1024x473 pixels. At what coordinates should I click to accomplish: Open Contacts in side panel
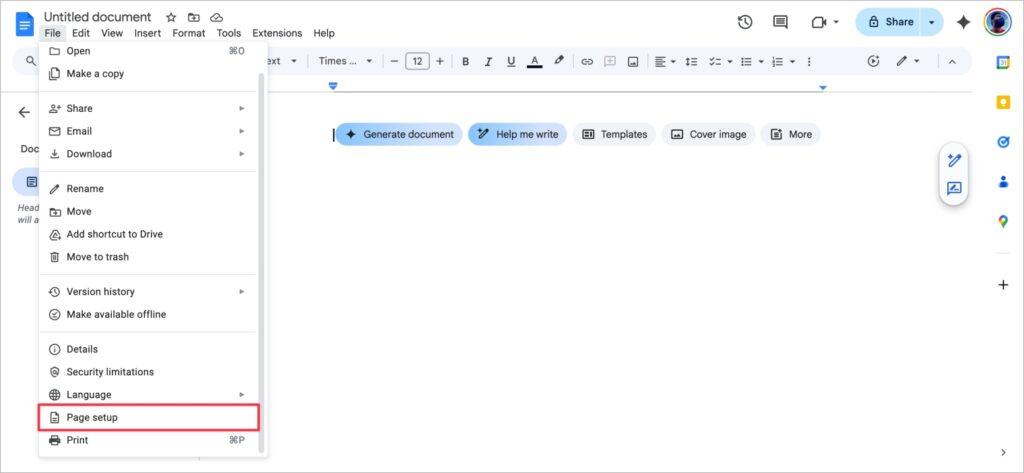[x=1004, y=182]
